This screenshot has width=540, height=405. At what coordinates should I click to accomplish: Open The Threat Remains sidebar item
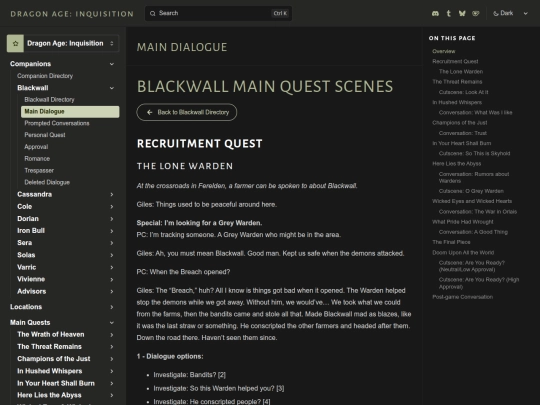pyautogui.click(x=50, y=347)
